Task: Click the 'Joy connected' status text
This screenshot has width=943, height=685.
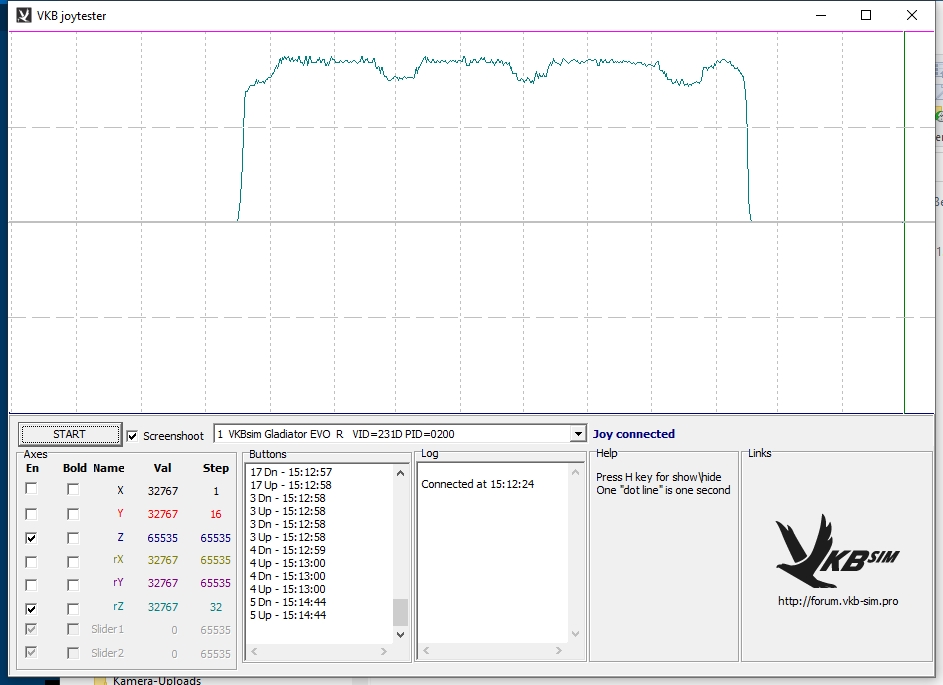Action: click(x=634, y=434)
